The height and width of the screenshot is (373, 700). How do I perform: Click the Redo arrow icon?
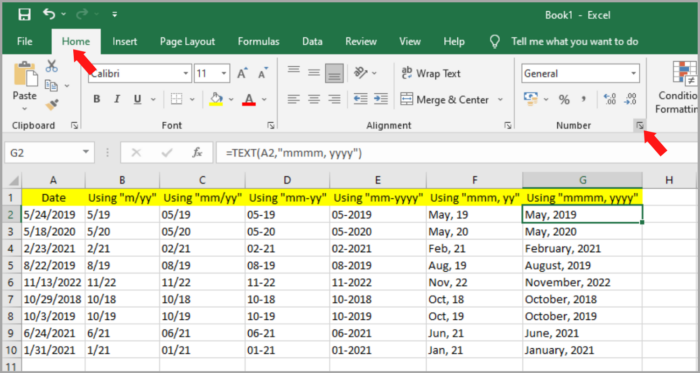(x=82, y=14)
